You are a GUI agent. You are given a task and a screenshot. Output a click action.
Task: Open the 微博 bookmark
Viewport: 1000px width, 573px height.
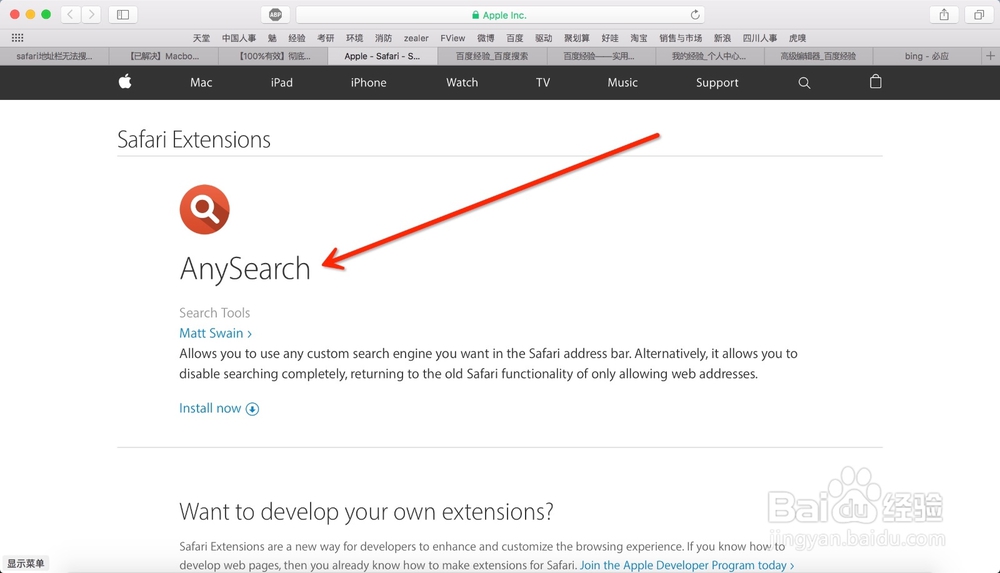(486, 38)
